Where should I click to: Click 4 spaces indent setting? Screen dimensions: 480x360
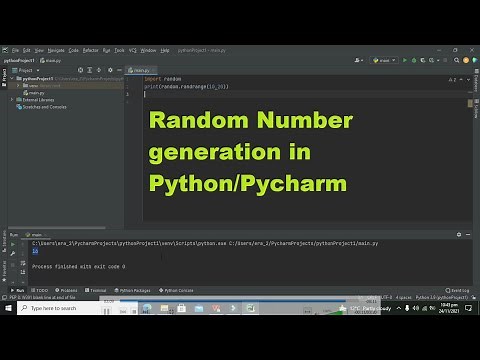pyautogui.click(x=404, y=297)
